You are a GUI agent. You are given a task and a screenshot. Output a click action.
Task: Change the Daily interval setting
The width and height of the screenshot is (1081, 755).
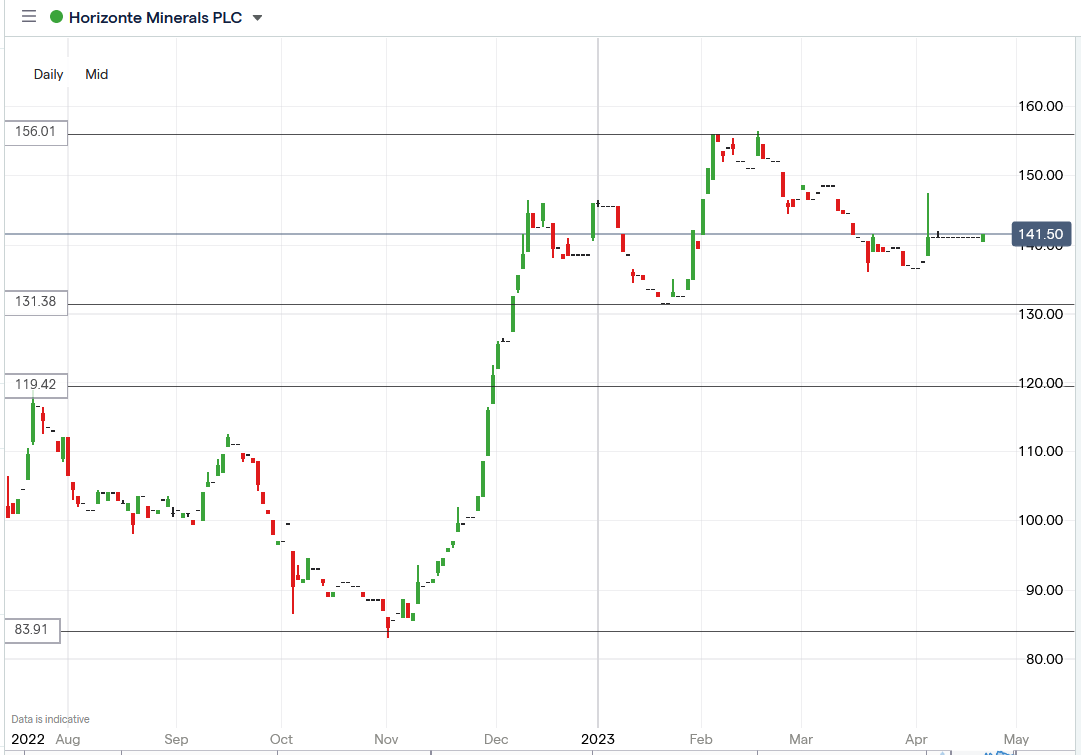[x=48, y=74]
